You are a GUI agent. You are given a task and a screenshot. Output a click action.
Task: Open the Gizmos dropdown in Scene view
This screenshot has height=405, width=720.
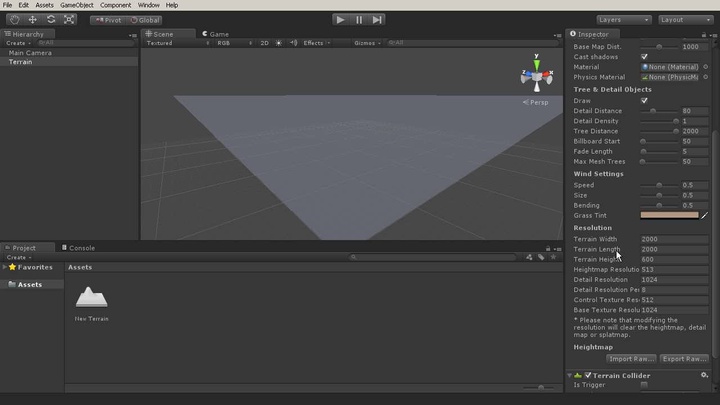(x=366, y=43)
